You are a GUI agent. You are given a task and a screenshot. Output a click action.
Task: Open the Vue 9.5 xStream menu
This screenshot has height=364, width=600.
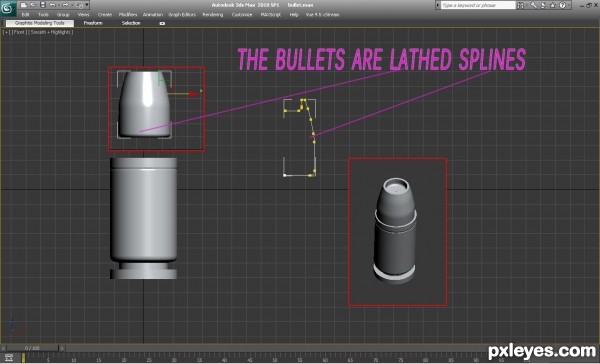(x=322, y=15)
